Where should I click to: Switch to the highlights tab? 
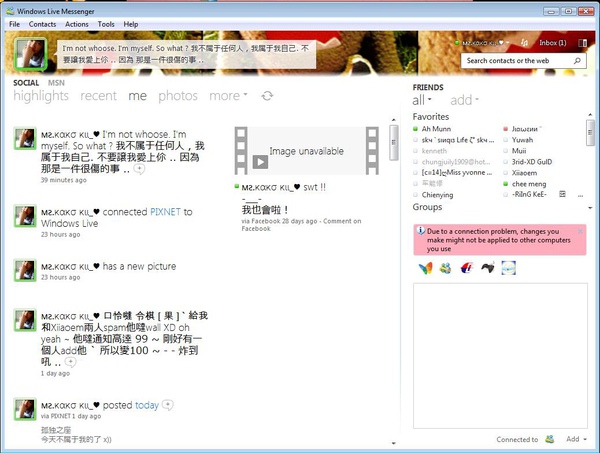coord(41,96)
